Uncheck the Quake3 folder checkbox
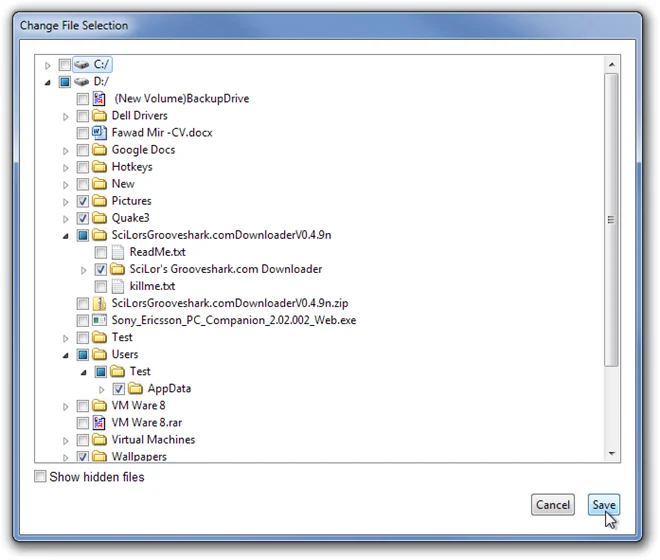The image size is (660, 560). (82, 218)
